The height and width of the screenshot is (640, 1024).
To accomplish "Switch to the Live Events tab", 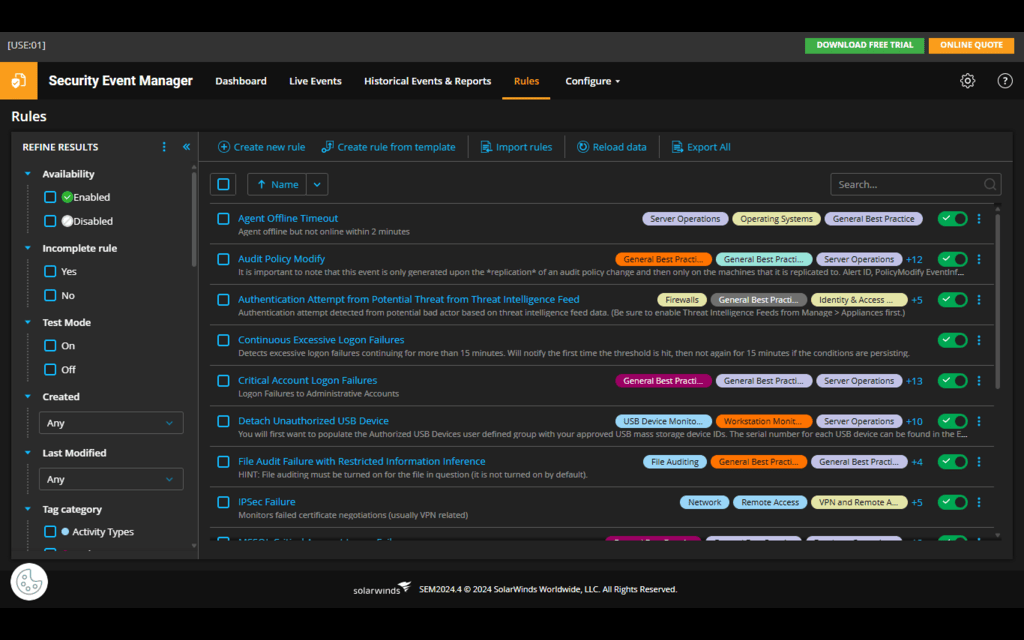I will pos(315,81).
